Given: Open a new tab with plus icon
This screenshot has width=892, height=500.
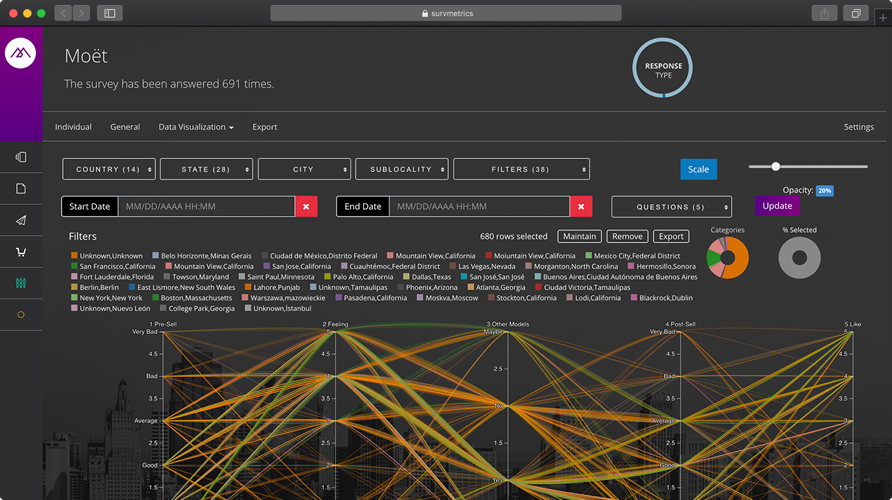Looking at the screenshot, I should click(883, 18).
